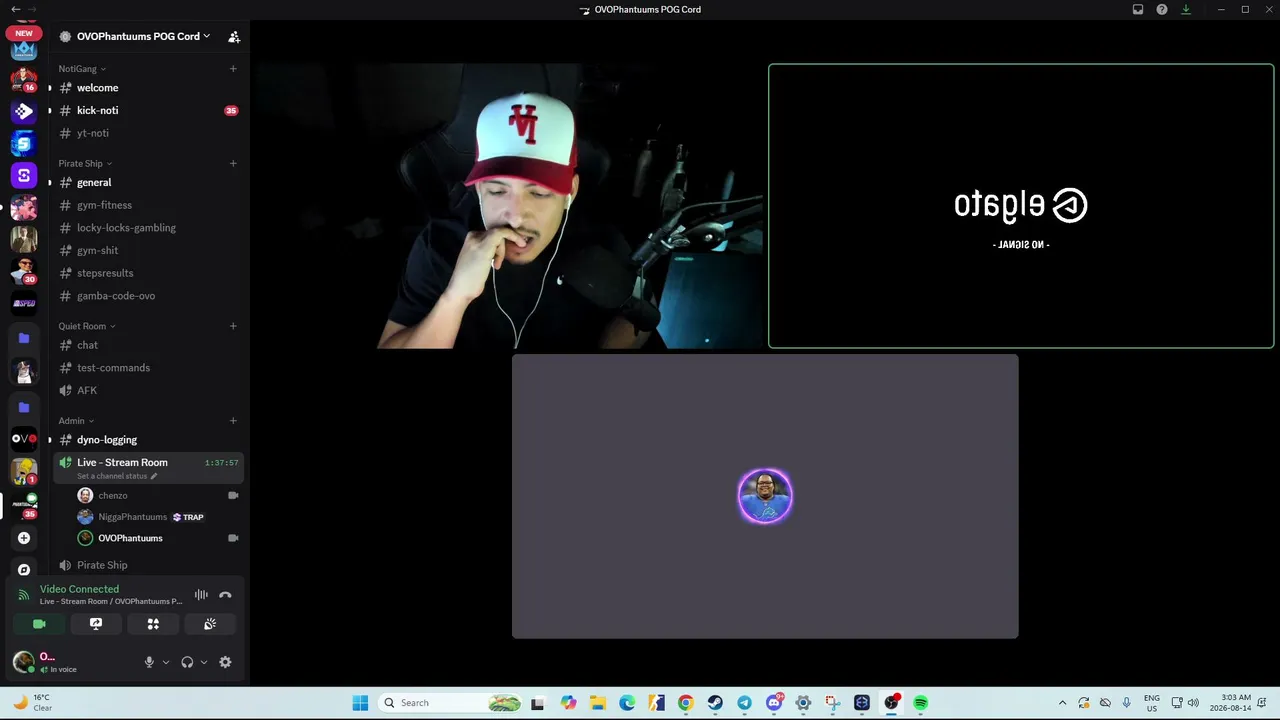Toggle noise suppression waveform icon
This screenshot has width=1280, height=720.
(201, 595)
